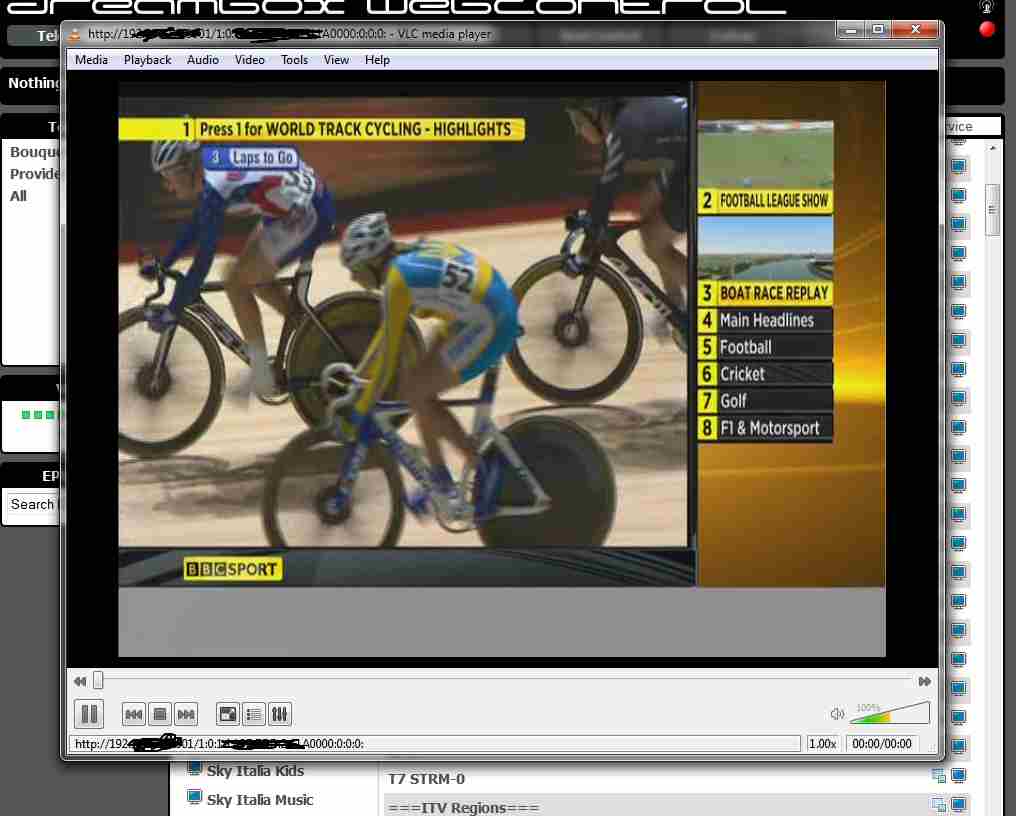Click the red record indicator in web control
The width and height of the screenshot is (1016, 816).
(986, 29)
